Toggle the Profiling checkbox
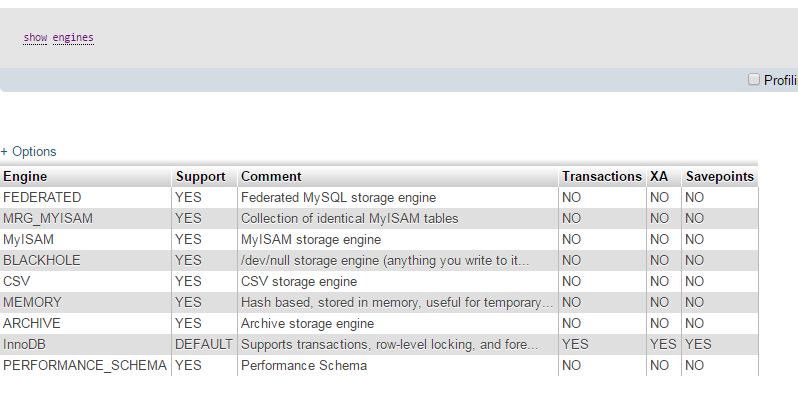The height and width of the screenshot is (396, 798). pyautogui.click(x=753, y=79)
